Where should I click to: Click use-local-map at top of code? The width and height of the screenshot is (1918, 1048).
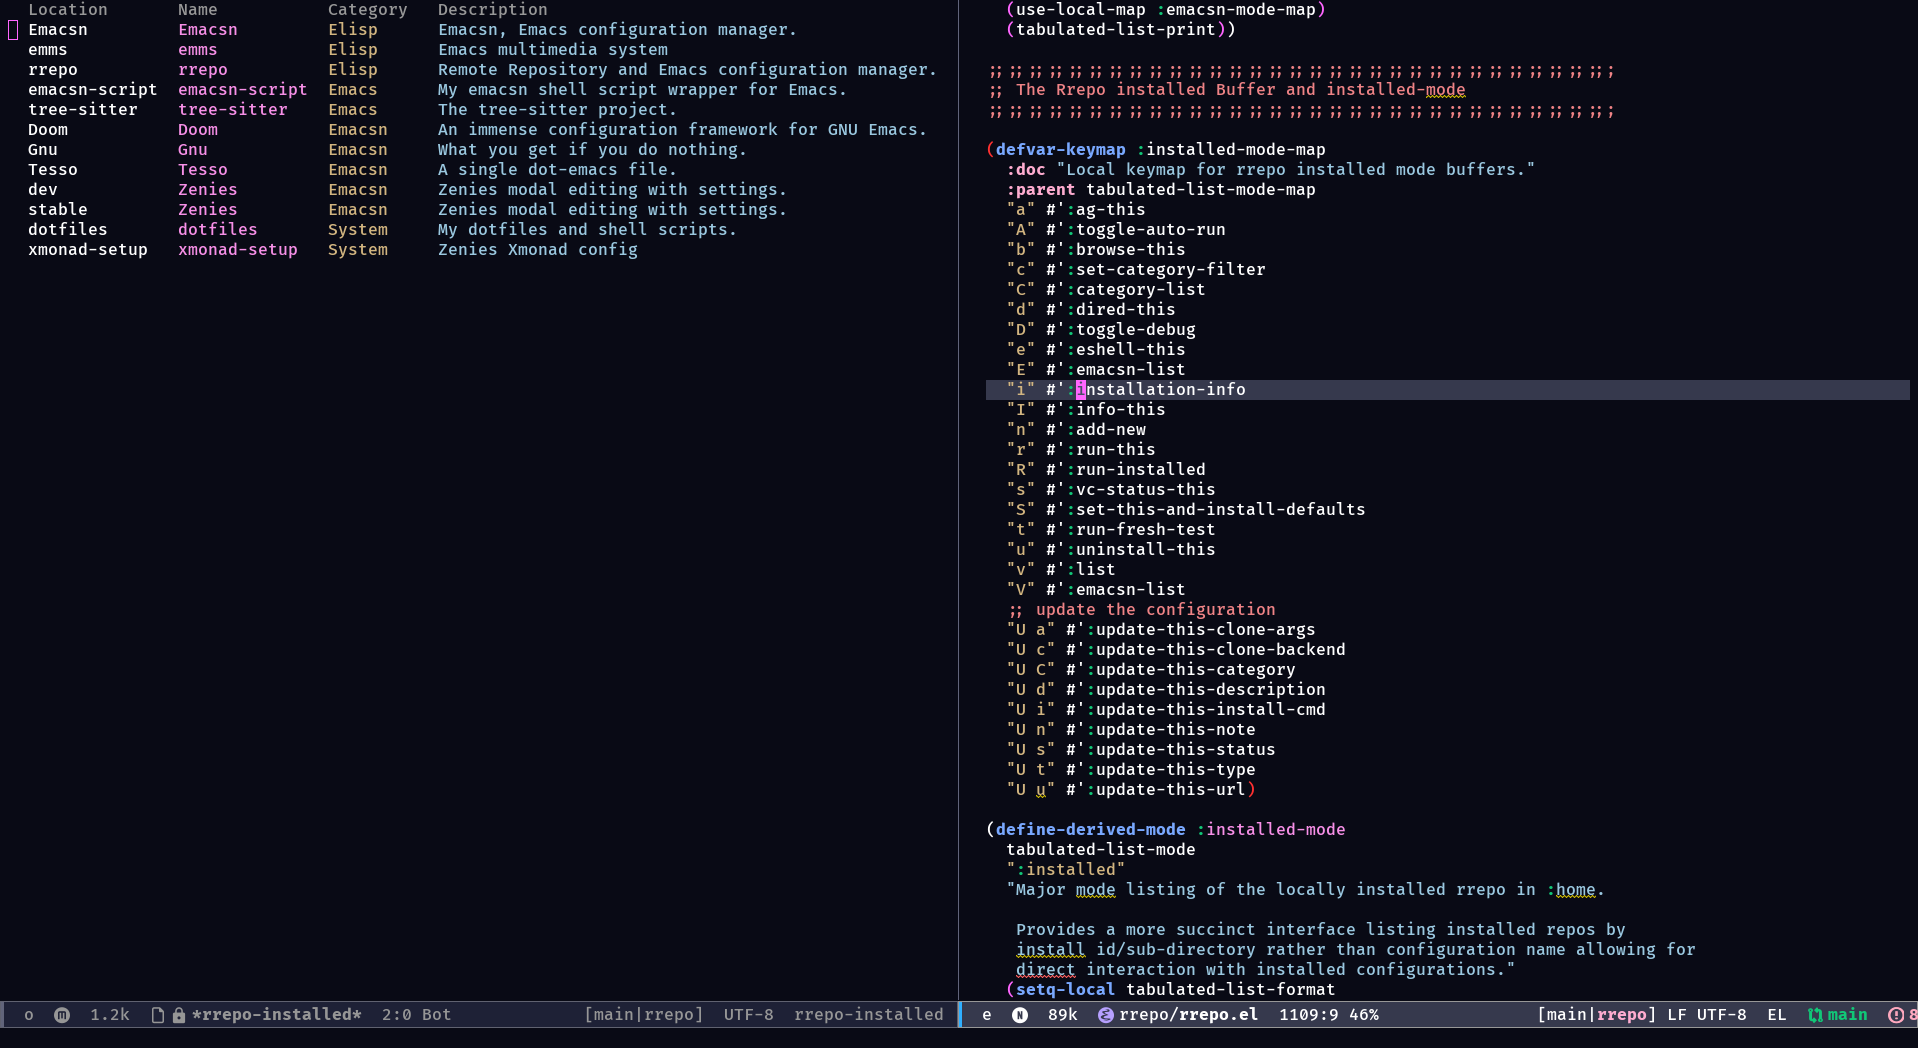point(1080,10)
